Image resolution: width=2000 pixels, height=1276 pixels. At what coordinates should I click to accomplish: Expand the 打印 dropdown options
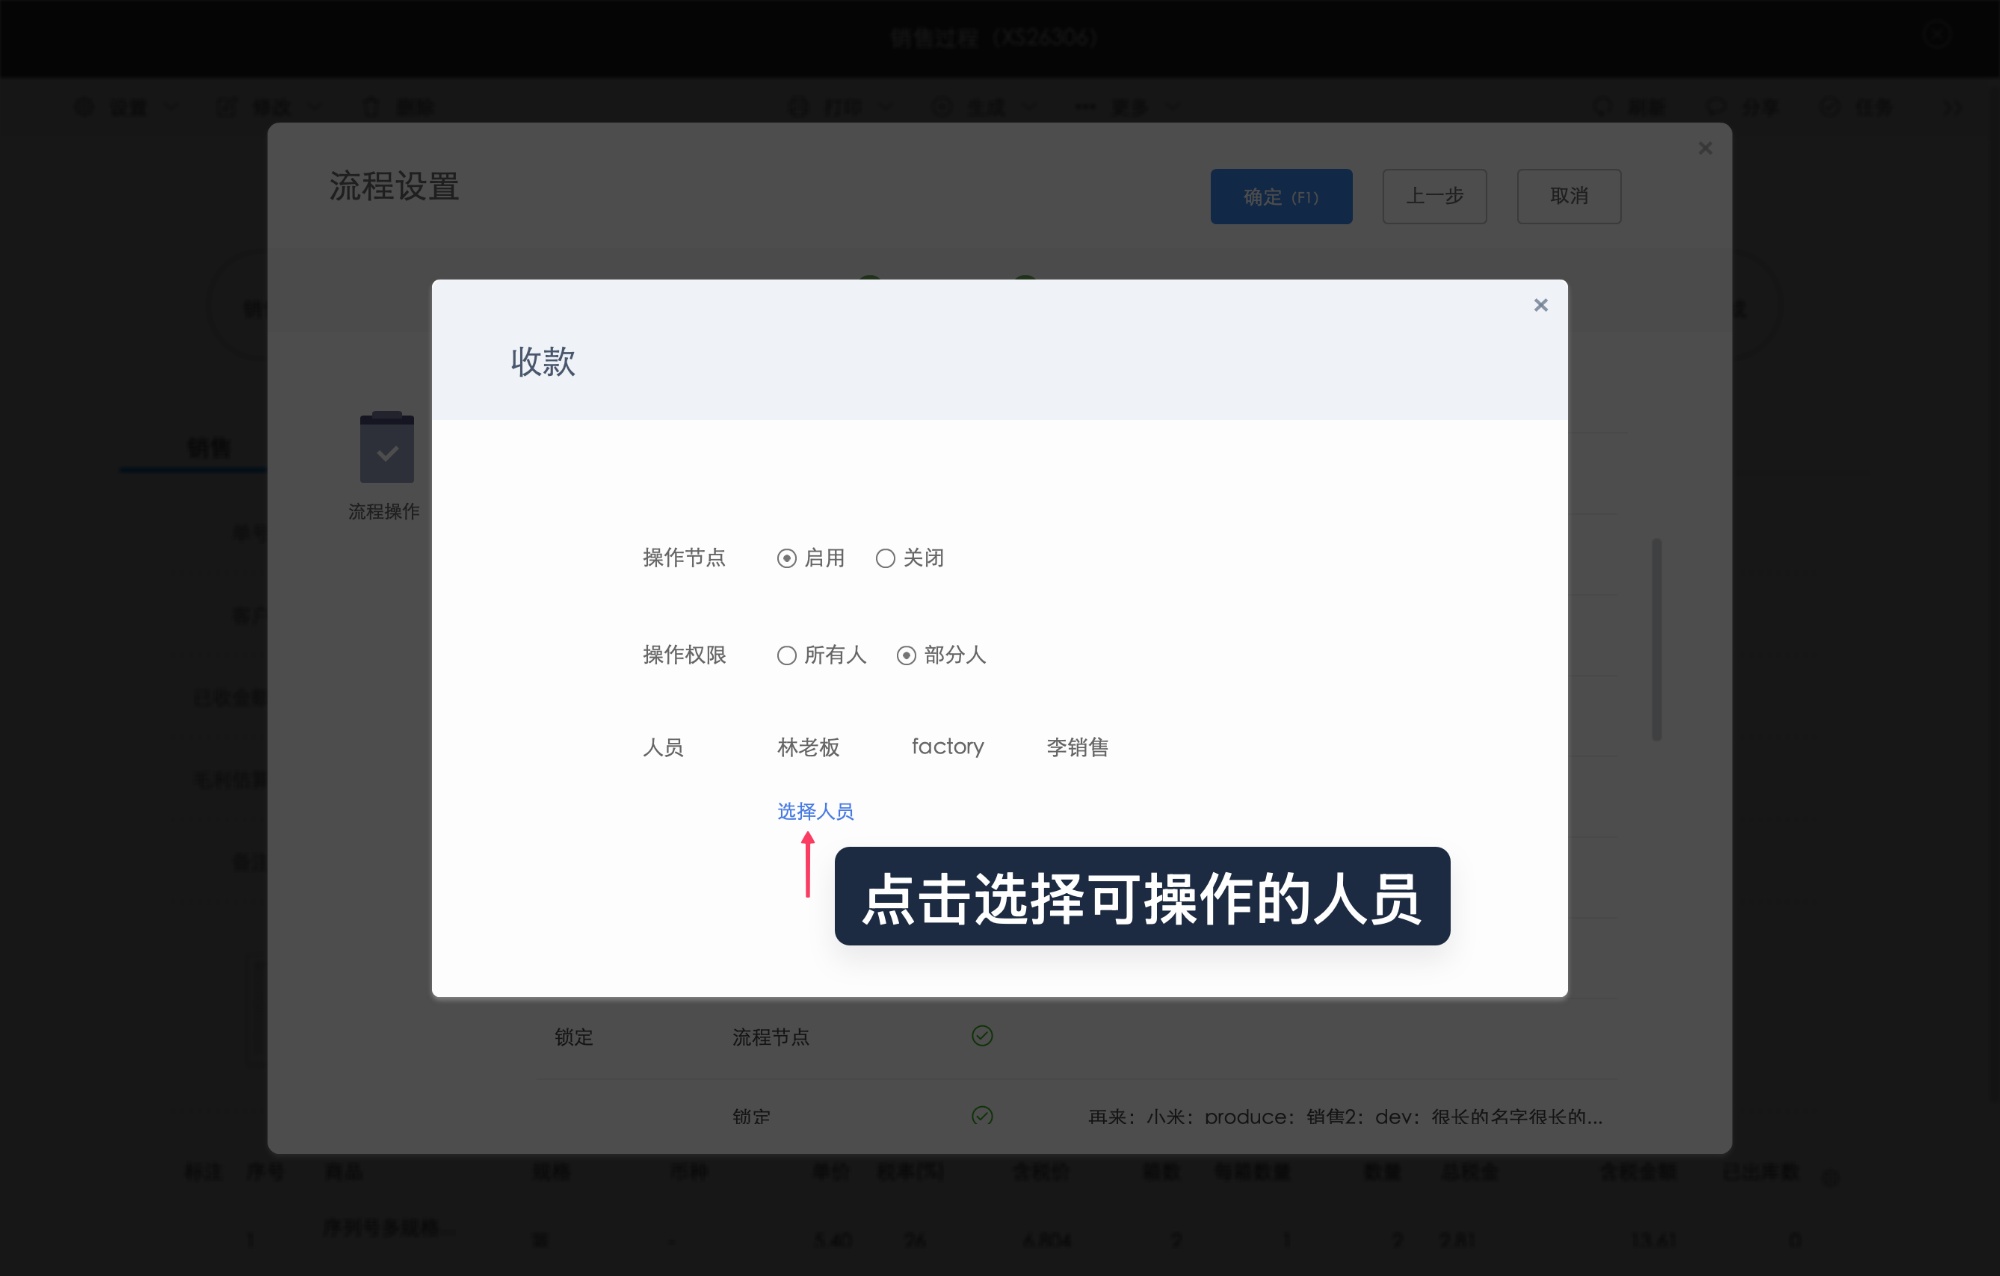pos(886,107)
